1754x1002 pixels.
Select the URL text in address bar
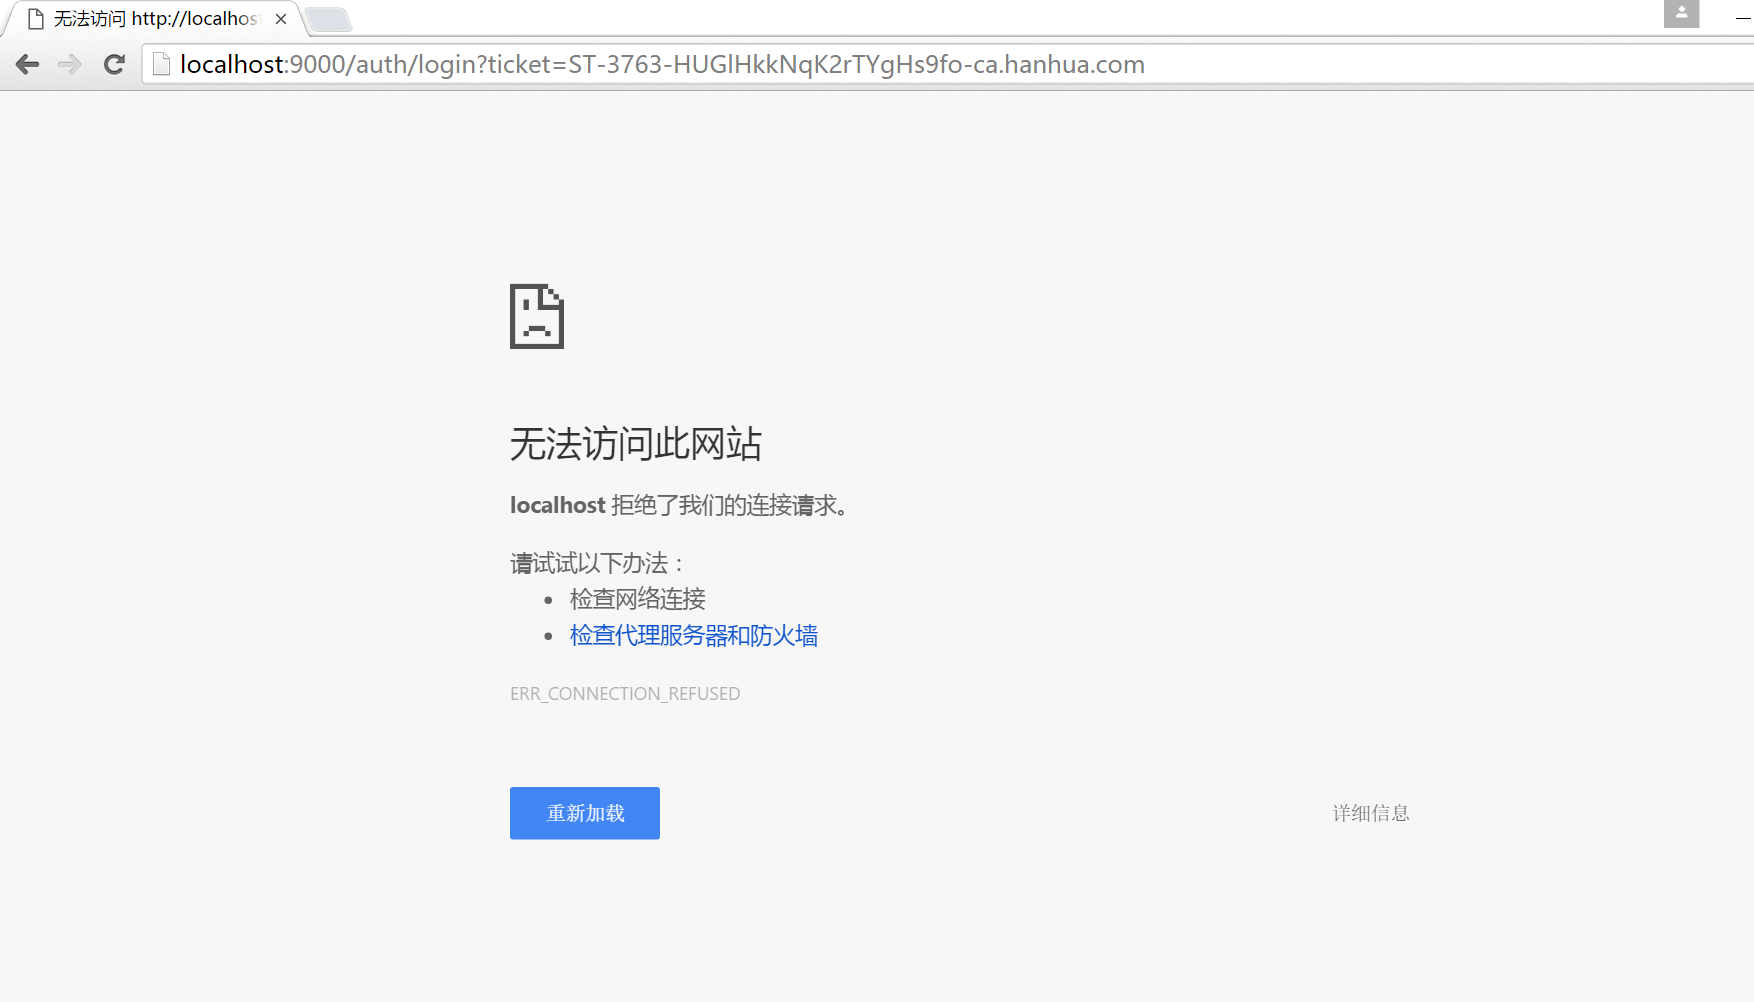coord(660,64)
